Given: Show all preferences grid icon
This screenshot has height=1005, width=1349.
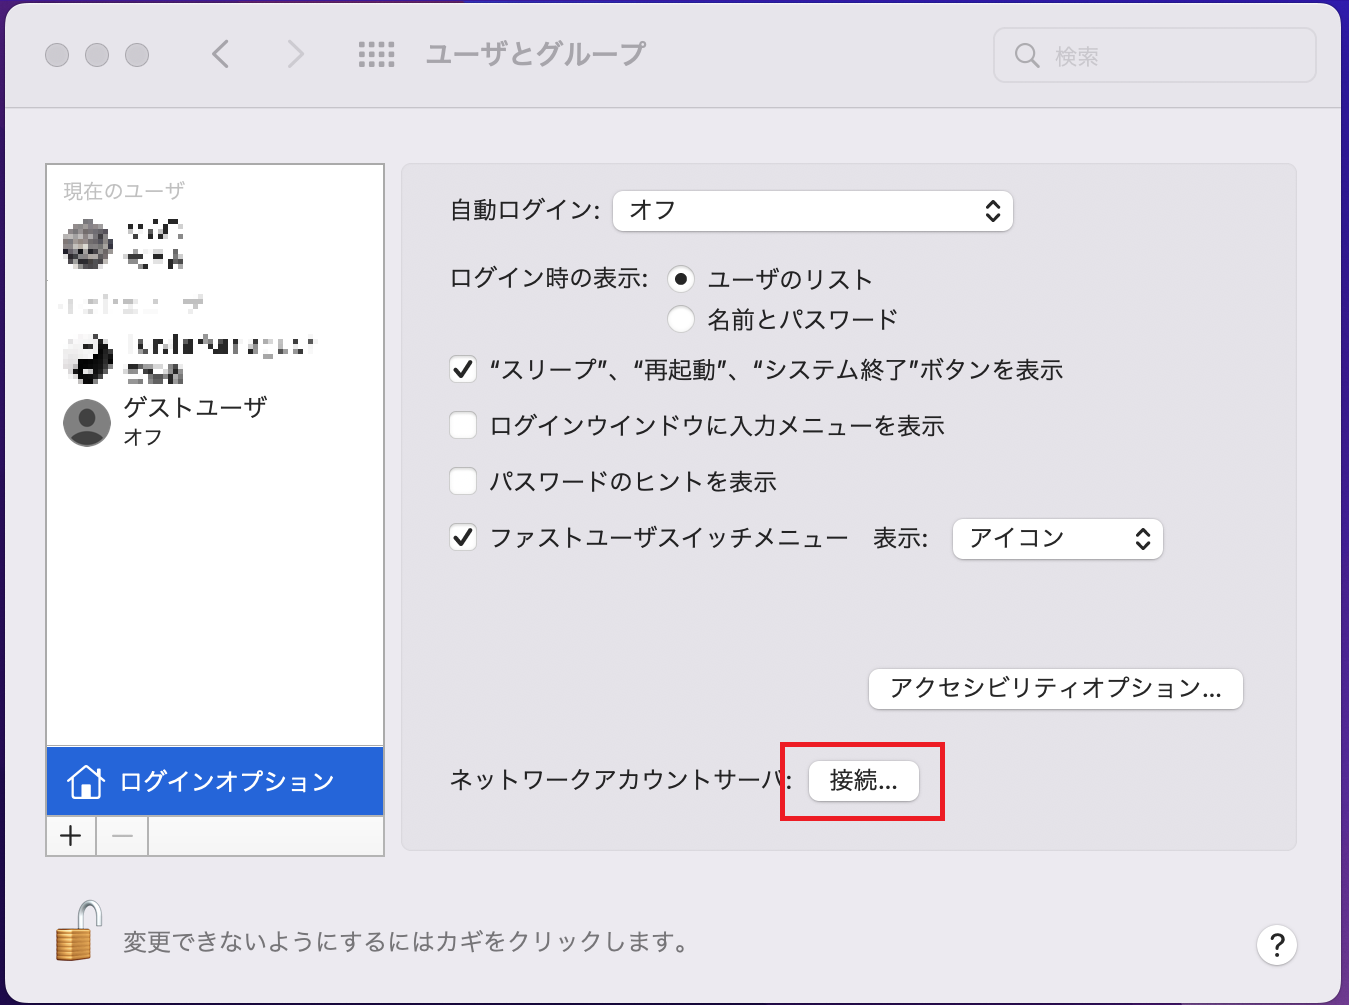Looking at the screenshot, I should [x=377, y=54].
